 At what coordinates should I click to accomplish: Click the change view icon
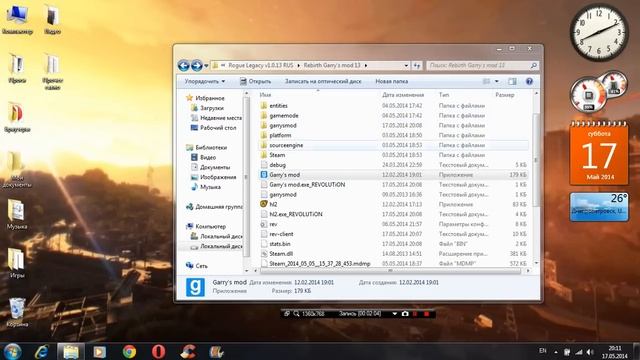(x=487, y=82)
